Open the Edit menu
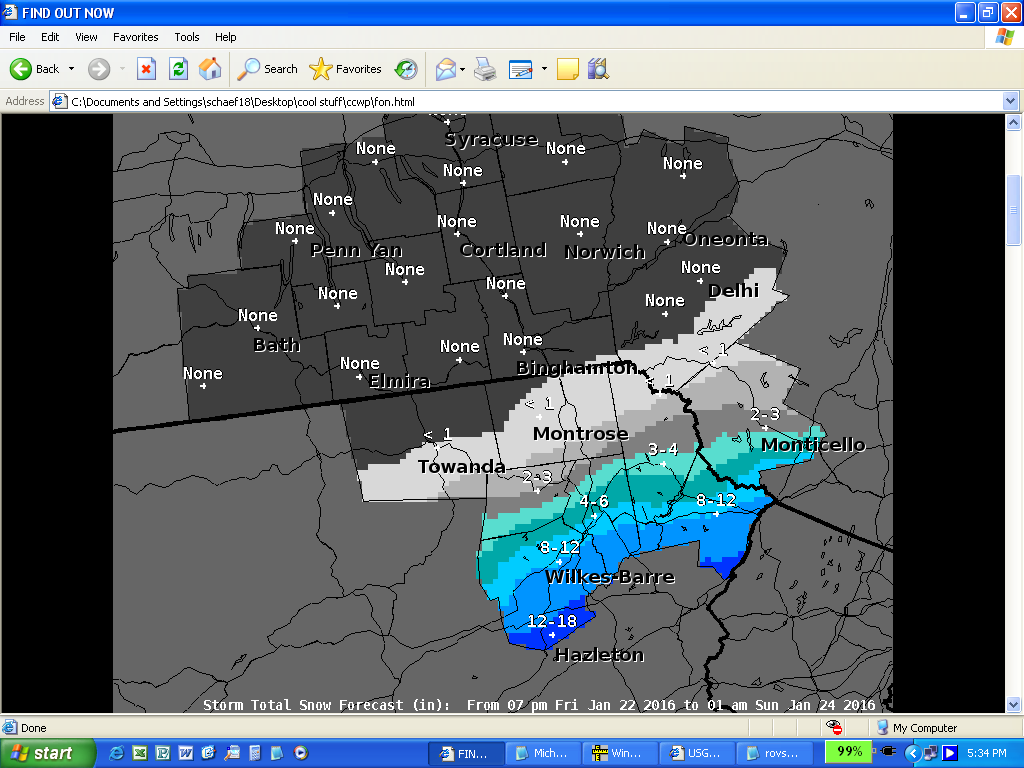 tap(50, 37)
